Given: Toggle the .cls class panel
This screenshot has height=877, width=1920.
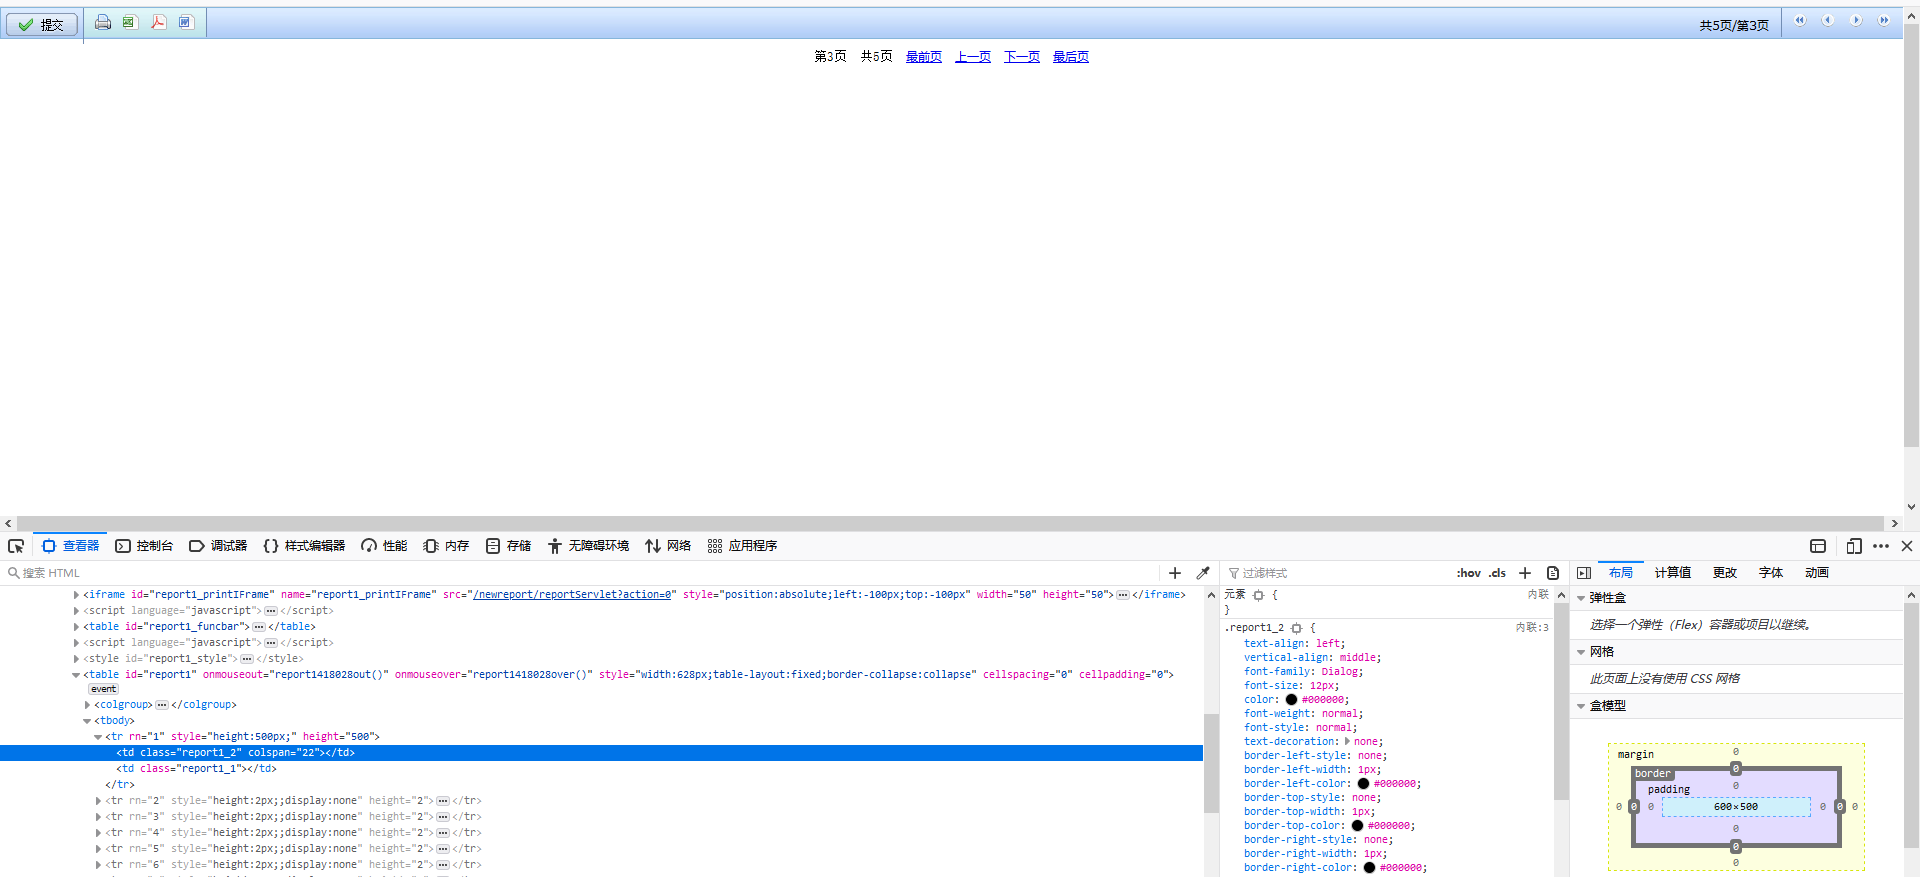Looking at the screenshot, I should (x=1497, y=573).
